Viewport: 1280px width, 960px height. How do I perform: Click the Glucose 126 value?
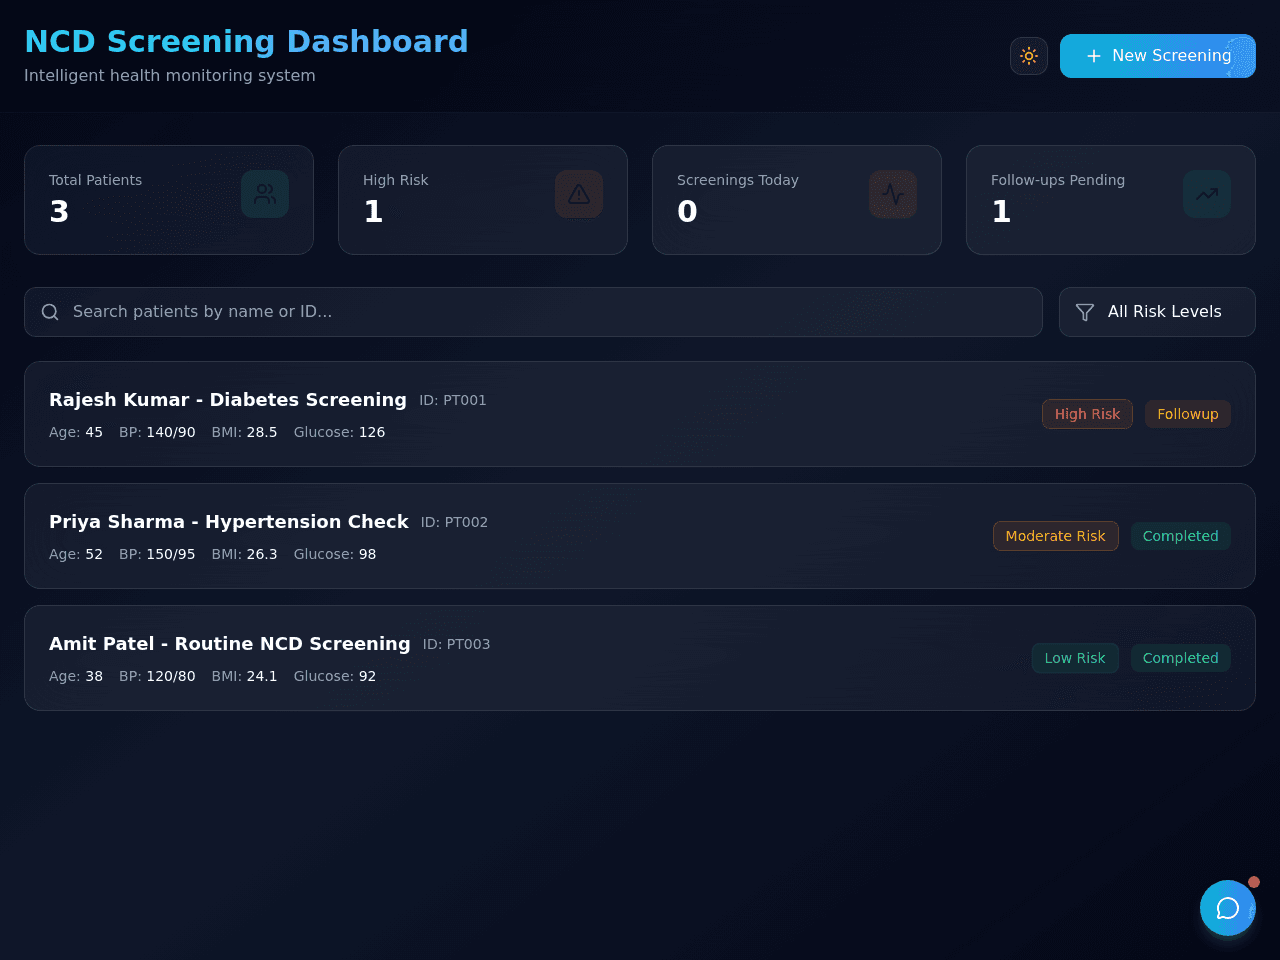pyautogui.click(x=372, y=432)
